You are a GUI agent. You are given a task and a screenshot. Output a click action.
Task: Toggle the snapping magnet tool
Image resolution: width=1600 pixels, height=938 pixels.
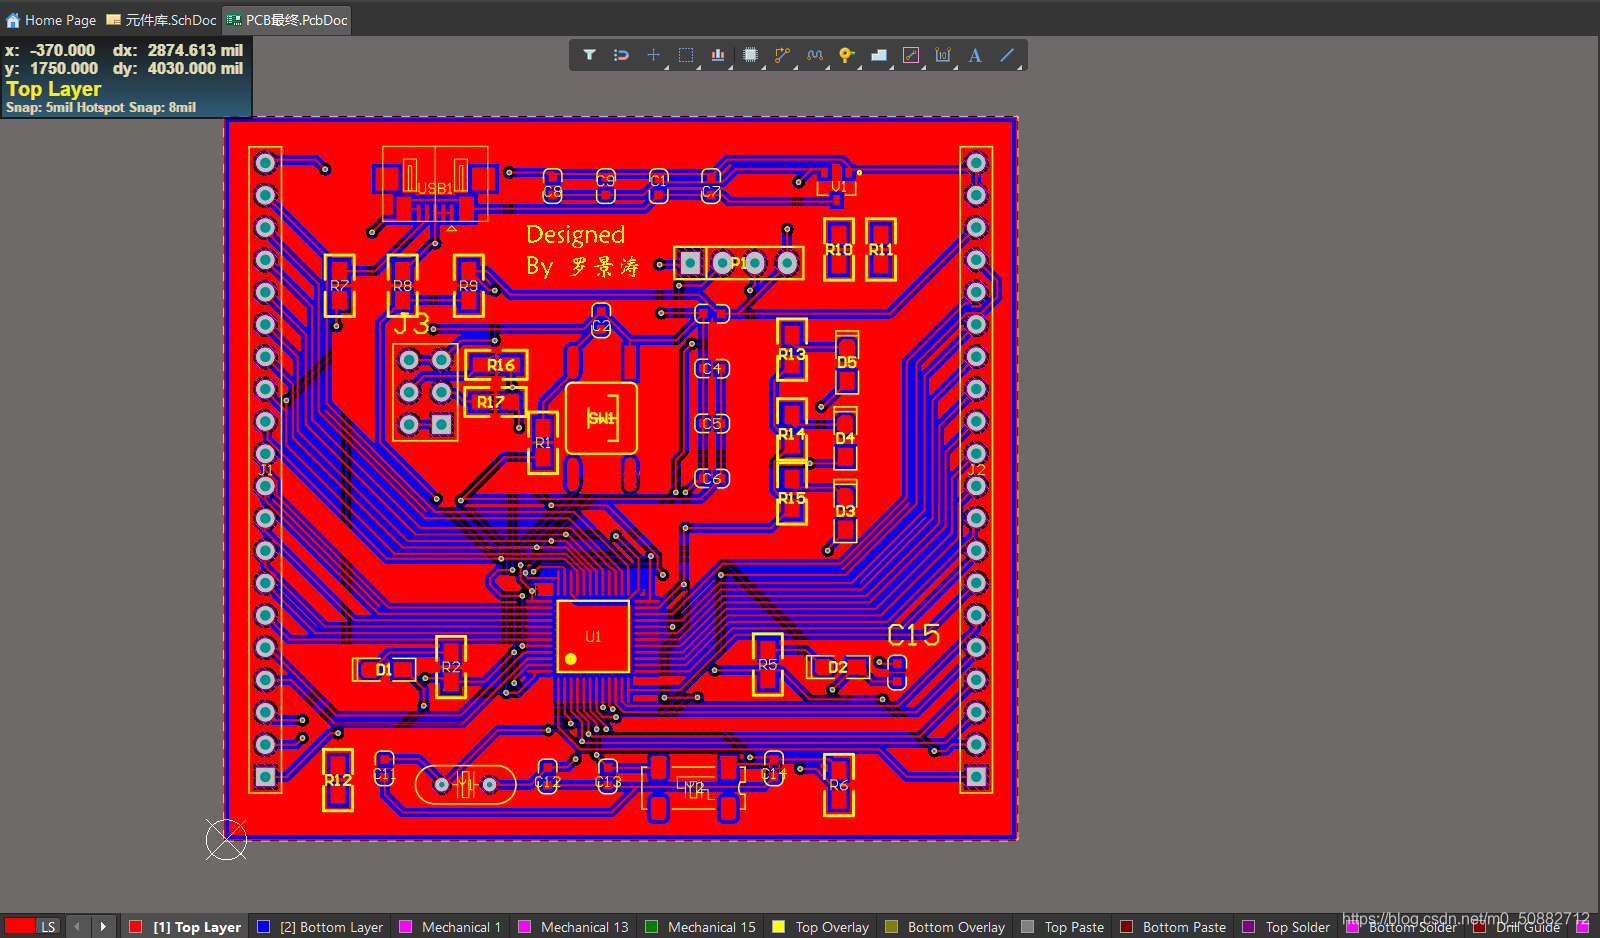click(x=621, y=55)
